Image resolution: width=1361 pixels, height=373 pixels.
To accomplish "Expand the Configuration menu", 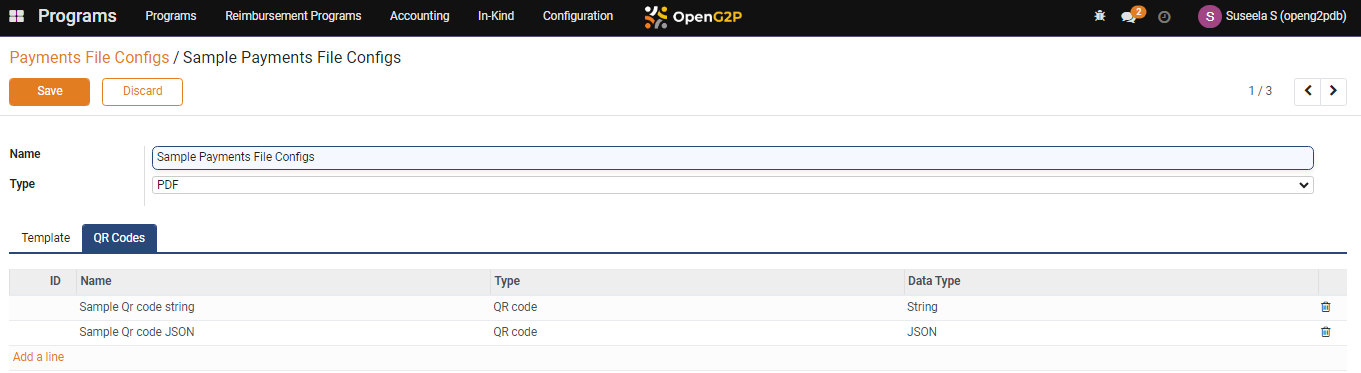I will [x=578, y=16].
